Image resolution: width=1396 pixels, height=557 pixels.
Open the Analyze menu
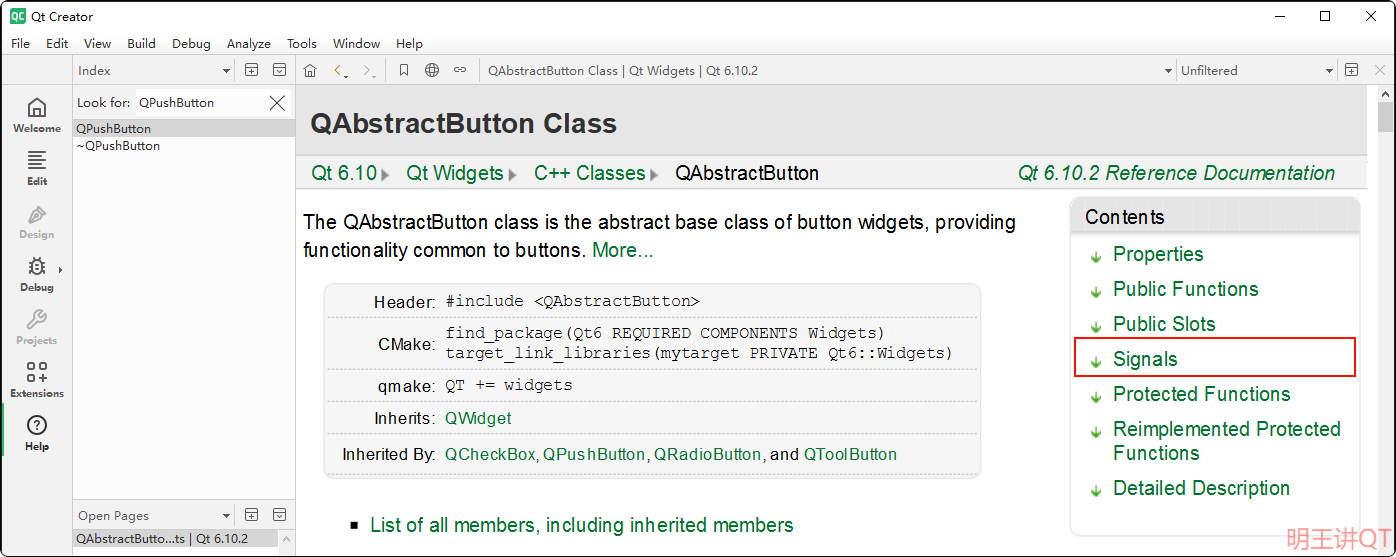click(249, 43)
